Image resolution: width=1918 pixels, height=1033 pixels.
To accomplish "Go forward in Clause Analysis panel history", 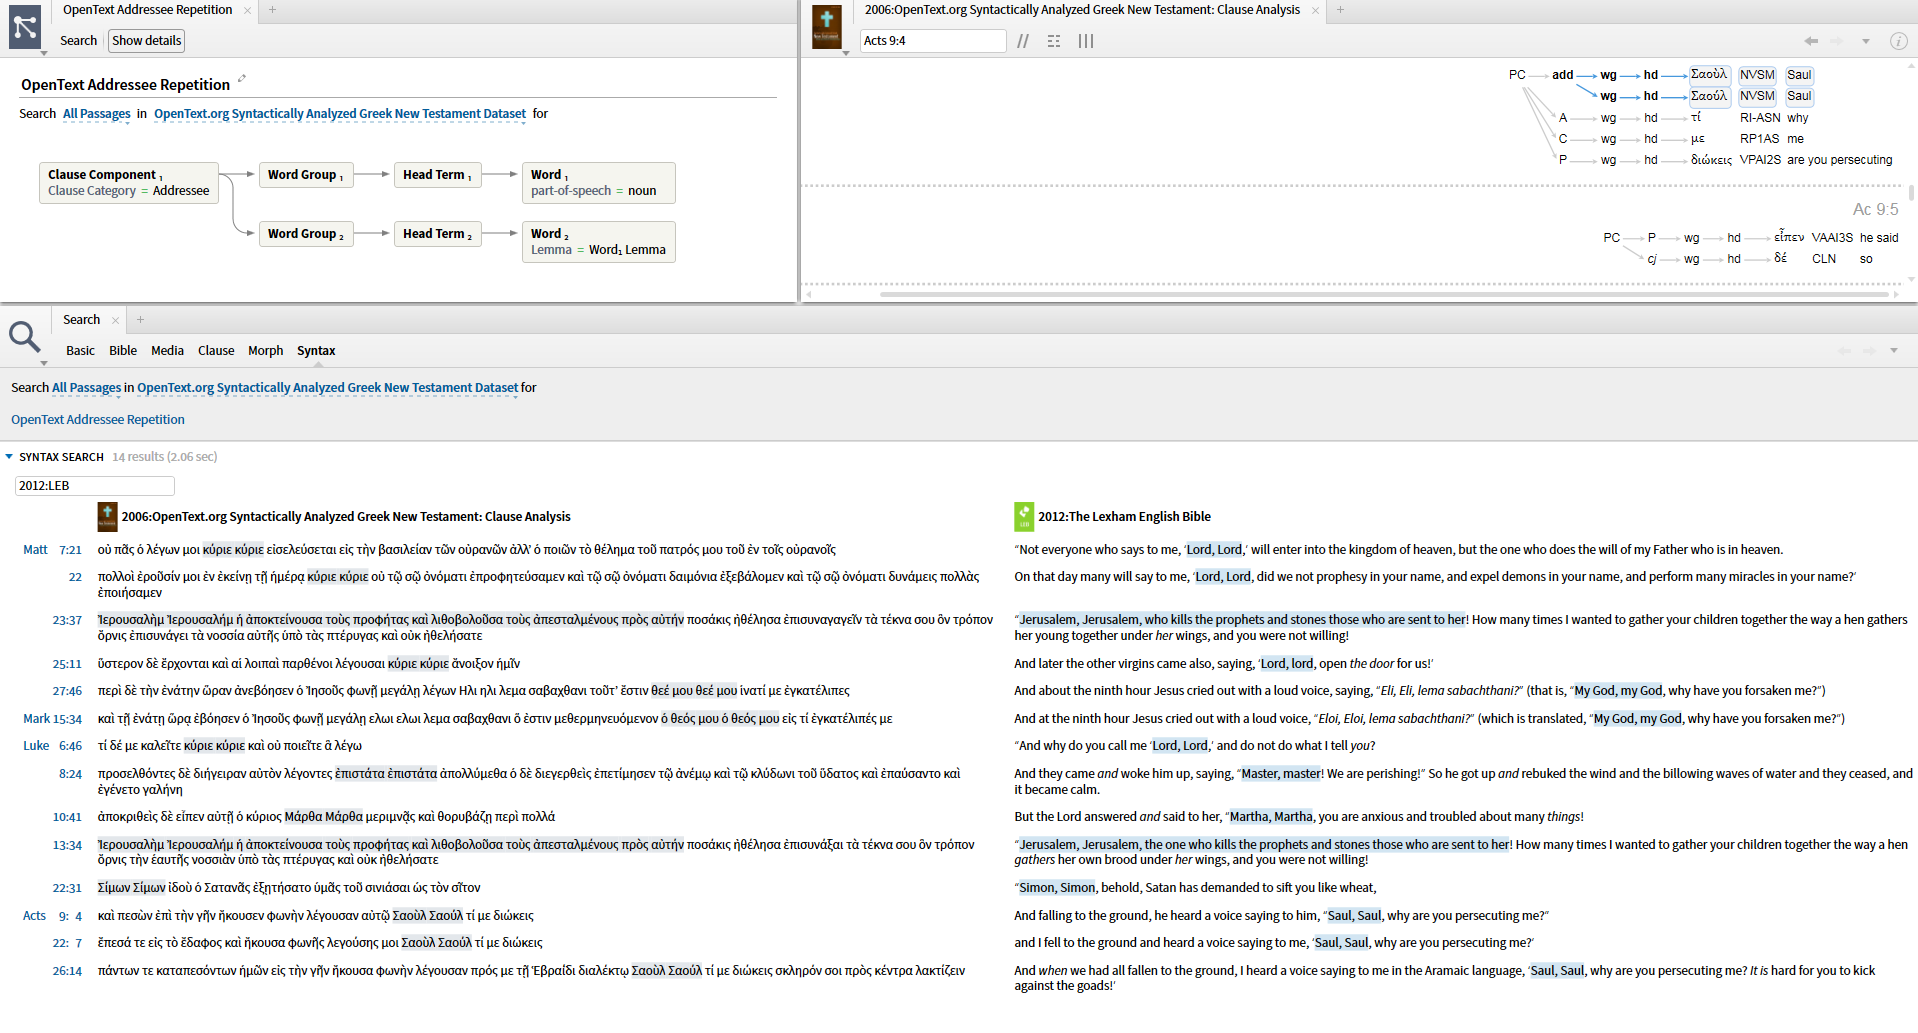I will [x=1836, y=41].
